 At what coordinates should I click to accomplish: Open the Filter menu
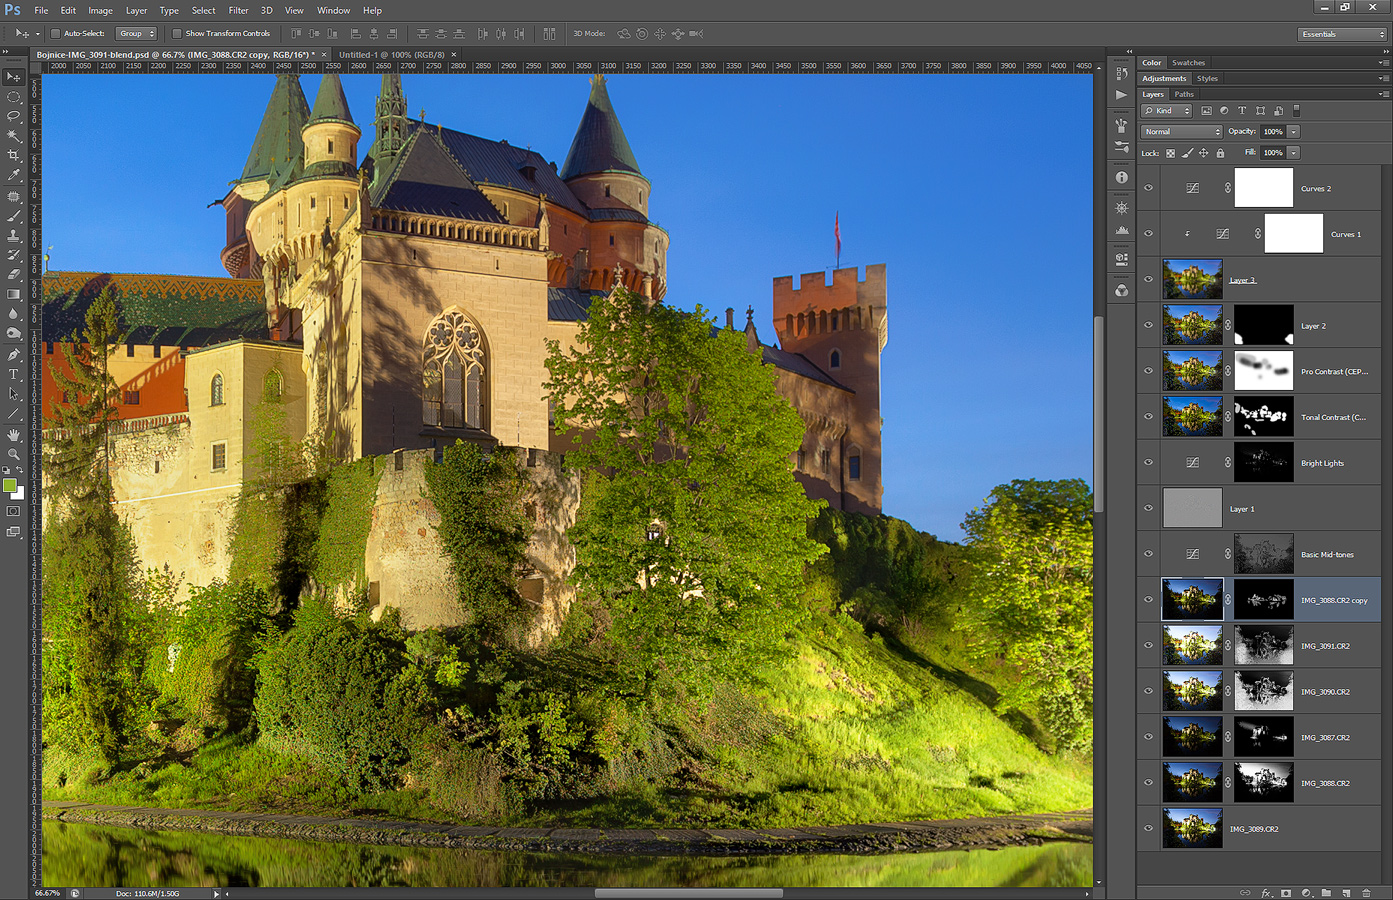click(x=238, y=10)
